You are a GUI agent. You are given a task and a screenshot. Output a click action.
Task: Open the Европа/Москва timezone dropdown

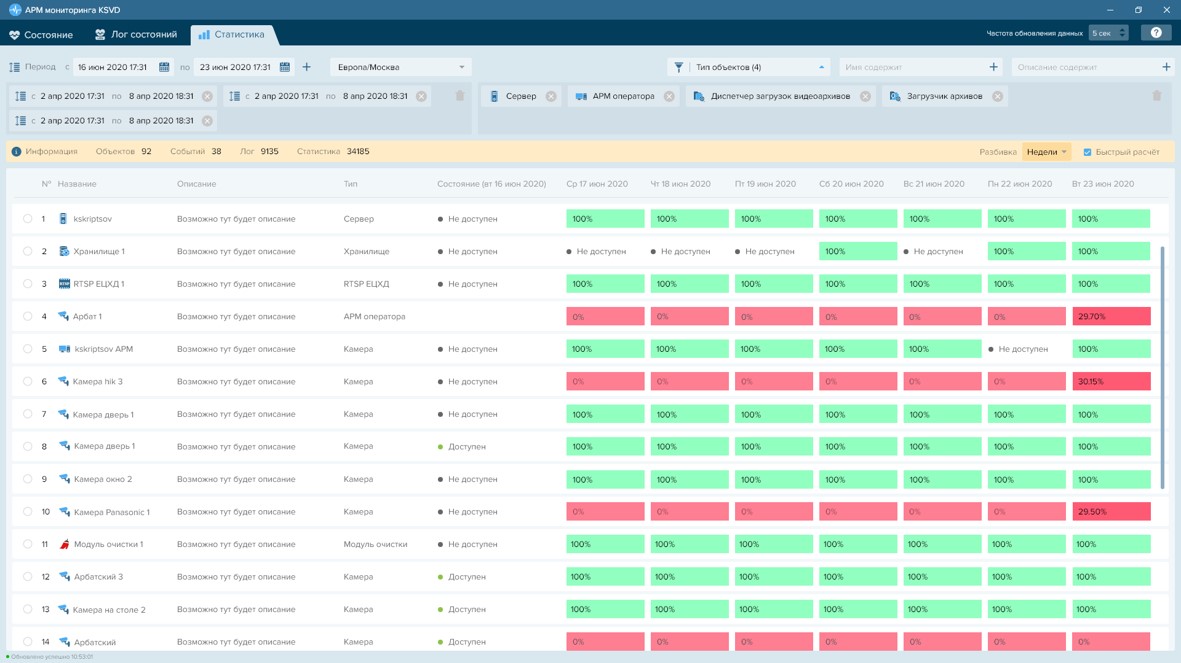point(400,67)
